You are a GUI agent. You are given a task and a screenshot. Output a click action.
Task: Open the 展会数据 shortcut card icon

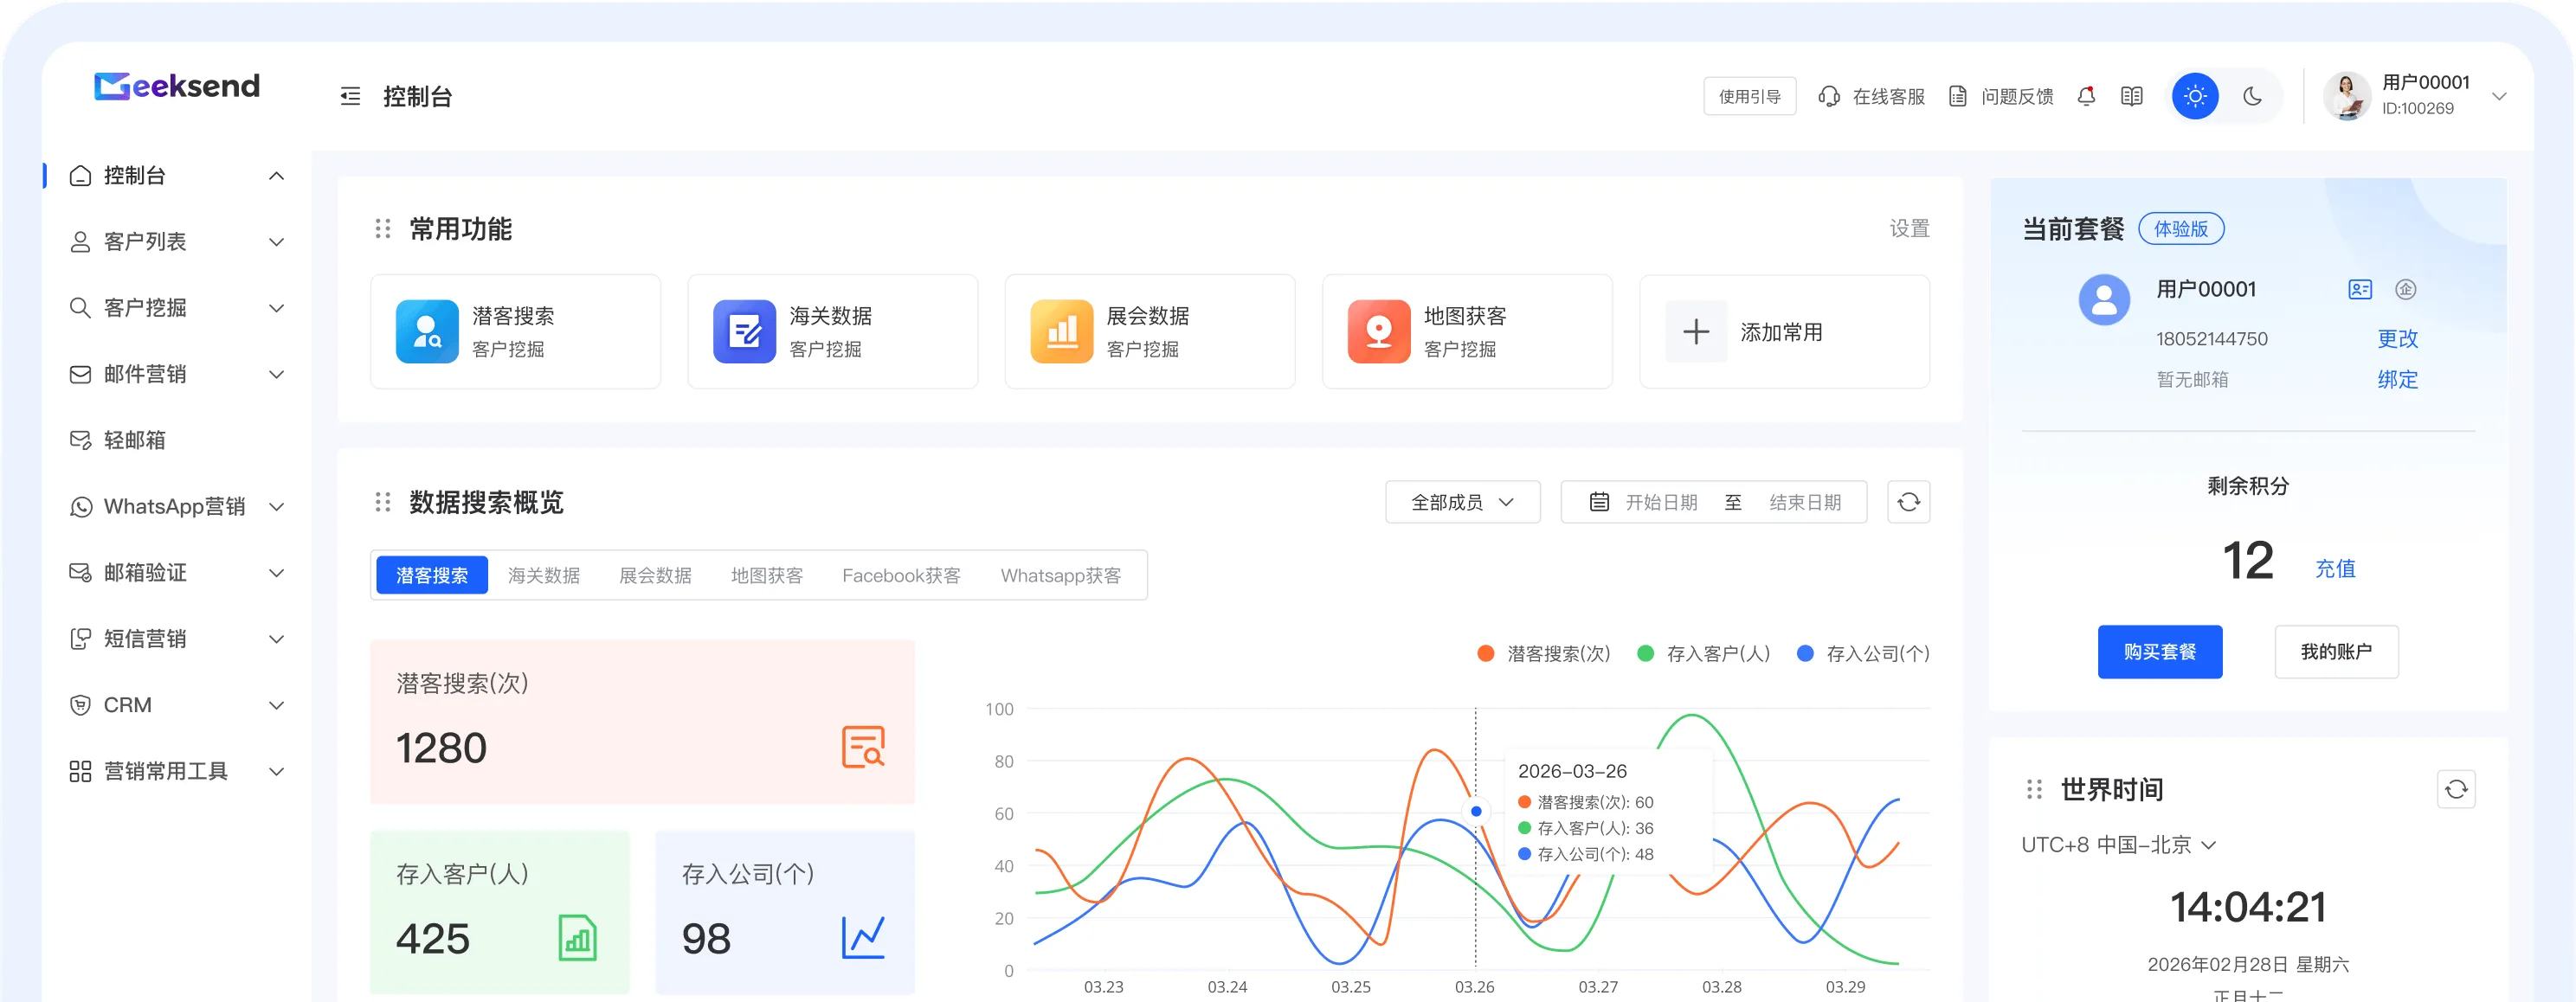tap(1061, 331)
